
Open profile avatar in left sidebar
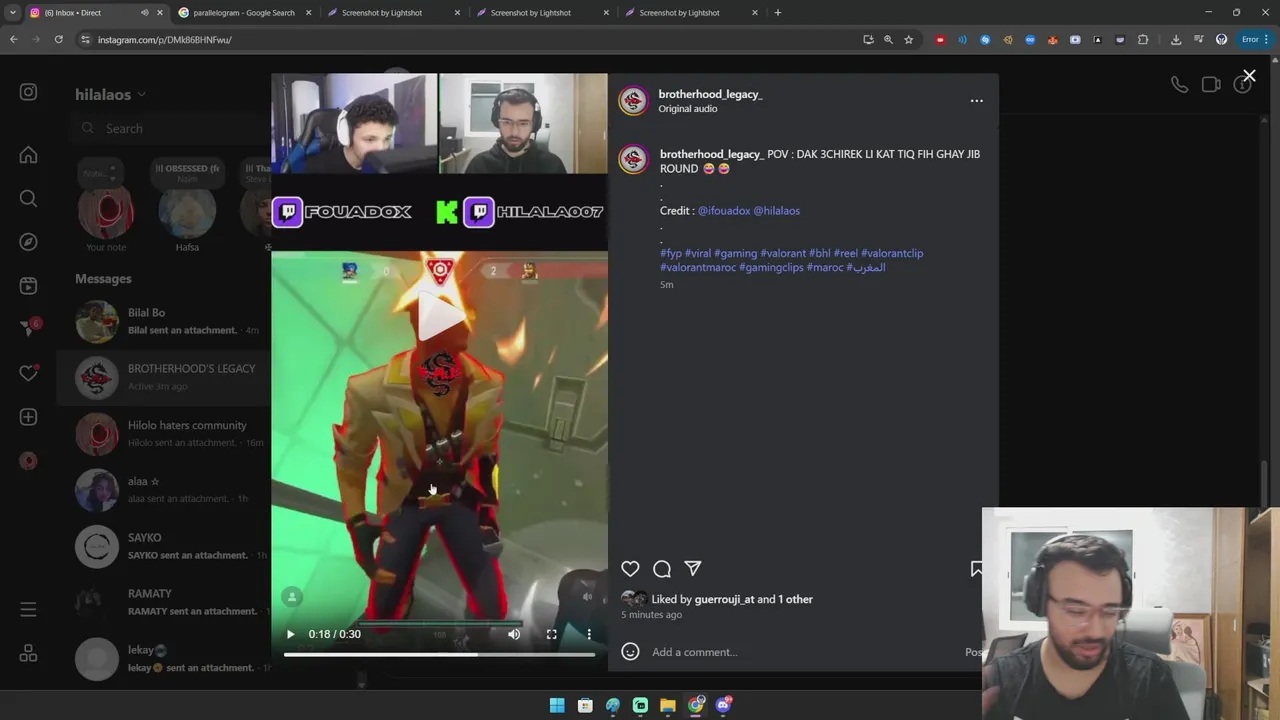click(x=28, y=461)
